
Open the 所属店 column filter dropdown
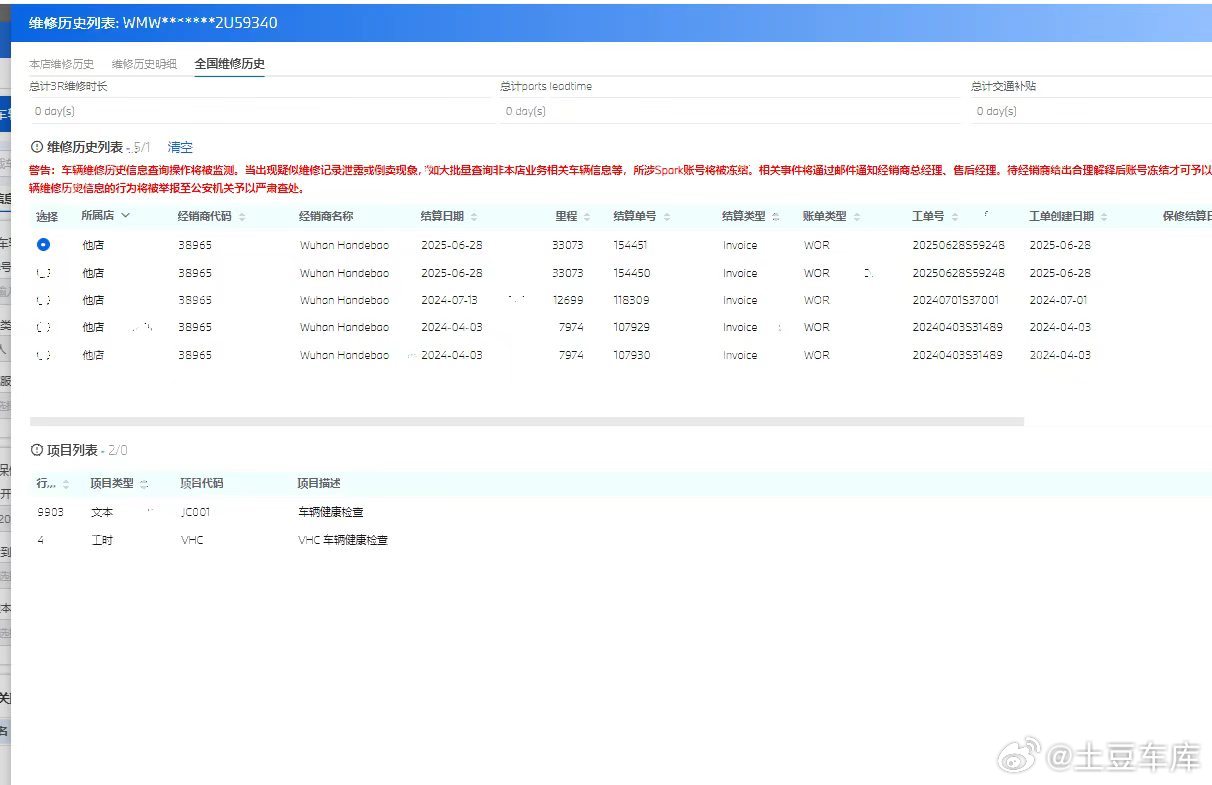point(125,216)
